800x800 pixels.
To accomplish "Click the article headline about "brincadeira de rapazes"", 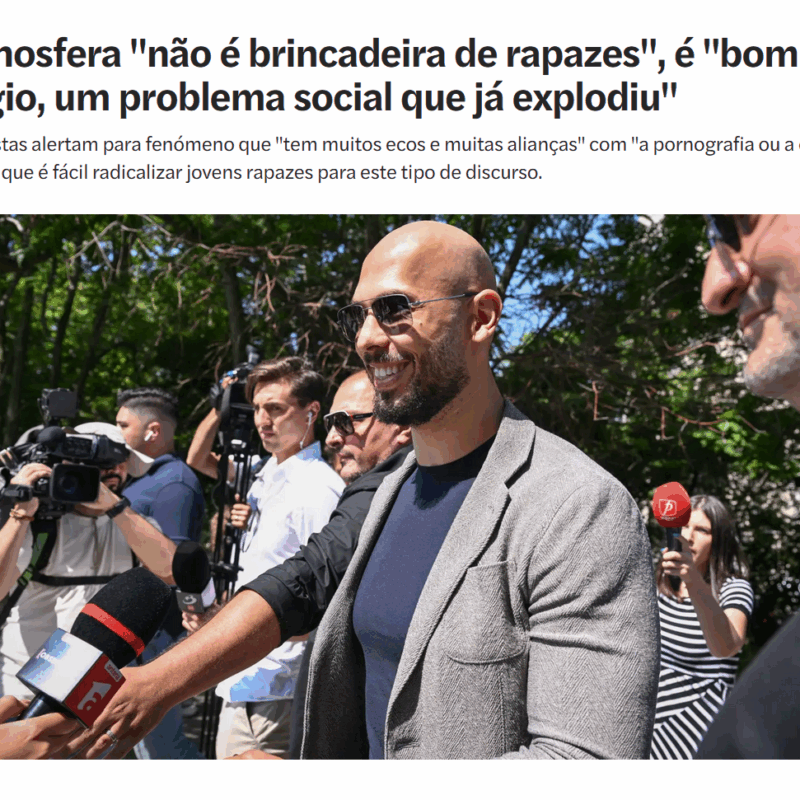I will (x=400, y=76).
